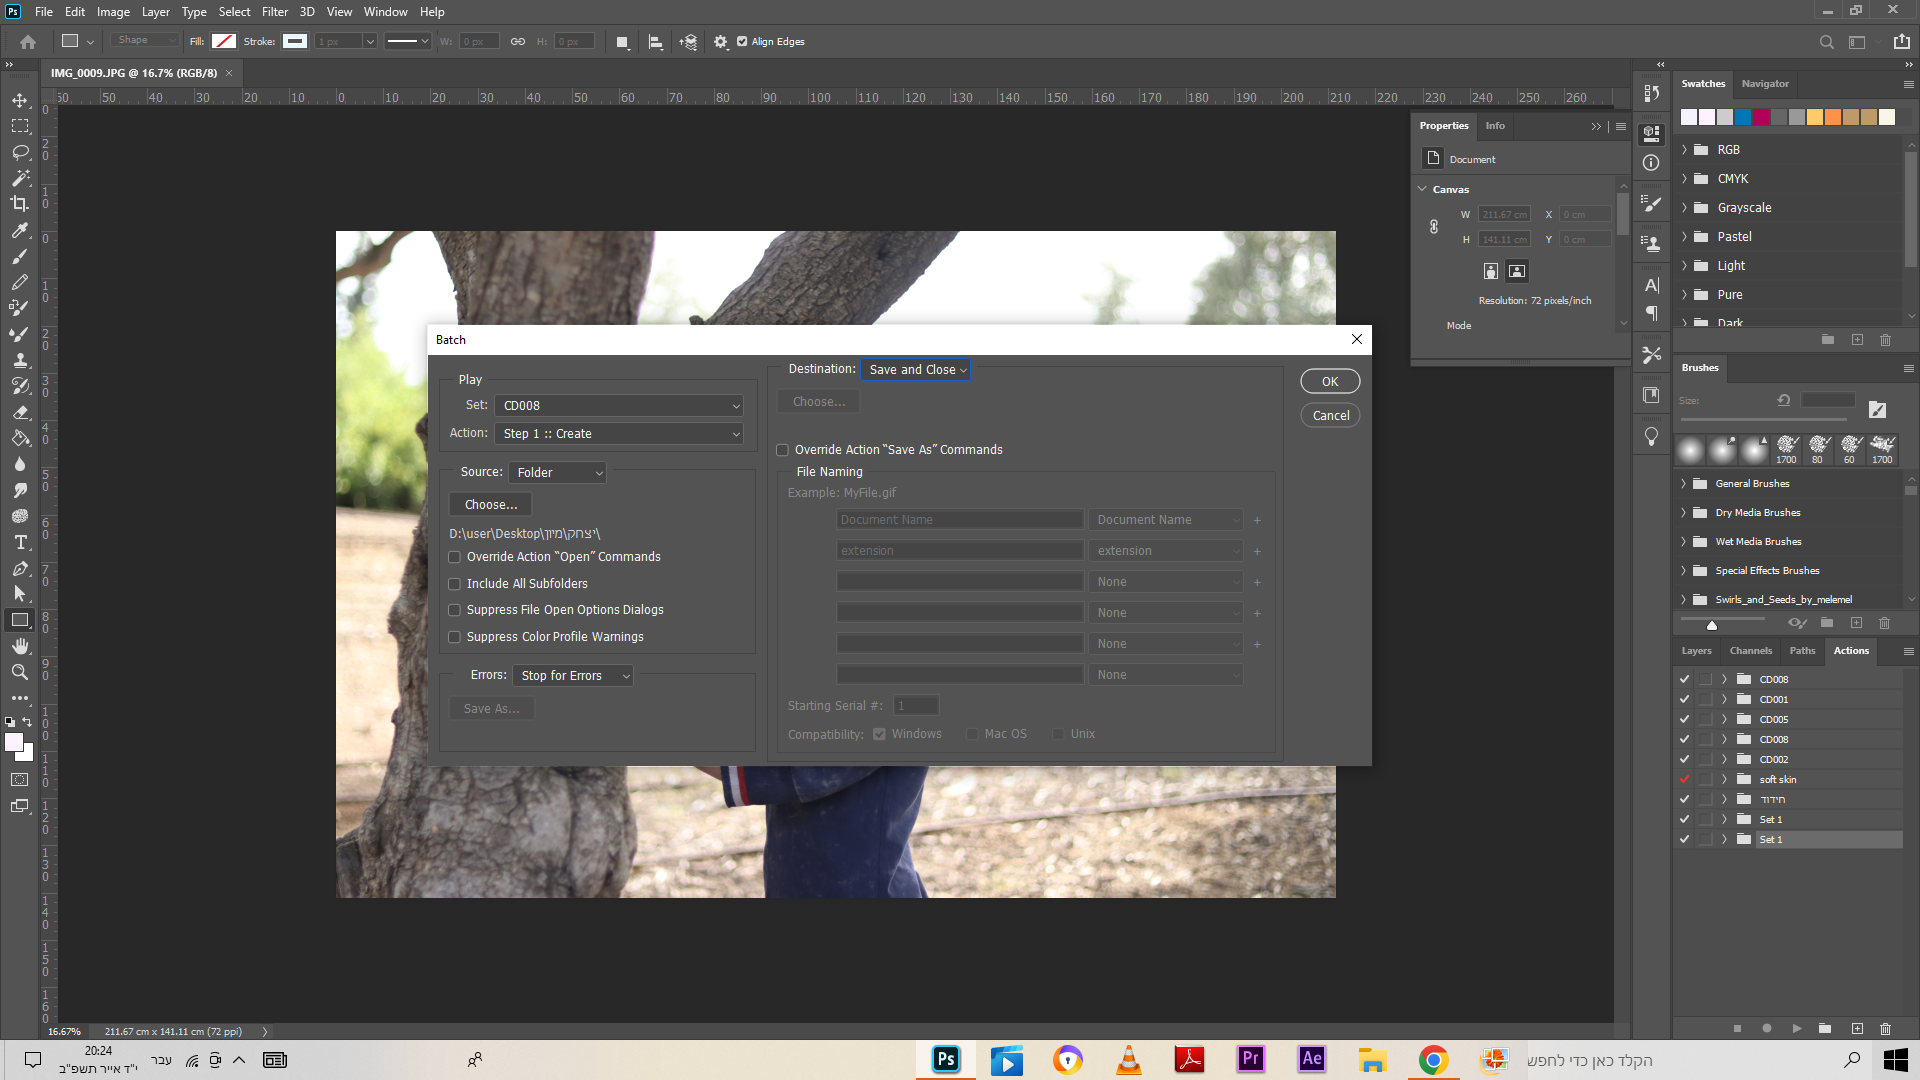Expand the Pastel swatches folder
The image size is (1920, 1080).
1685,237
